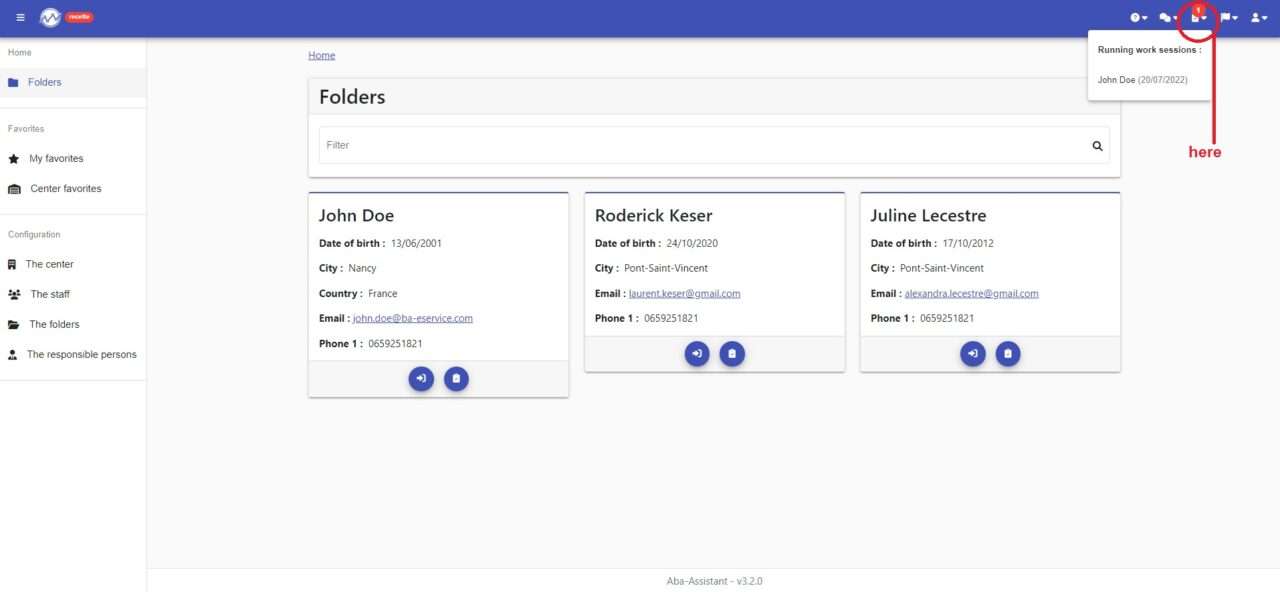
Task: Click John Doe's email link
Action: (x=411, y=318)
